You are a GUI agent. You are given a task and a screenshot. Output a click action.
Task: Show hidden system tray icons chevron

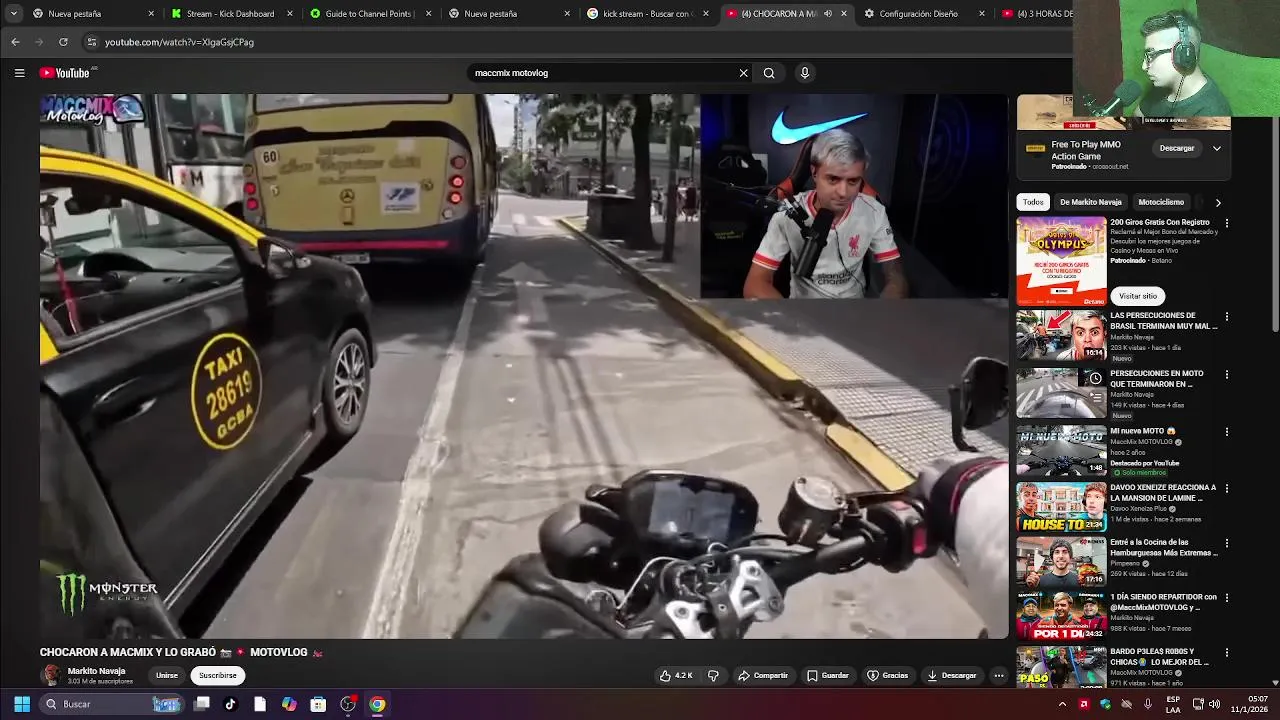tap(1062, 704)
